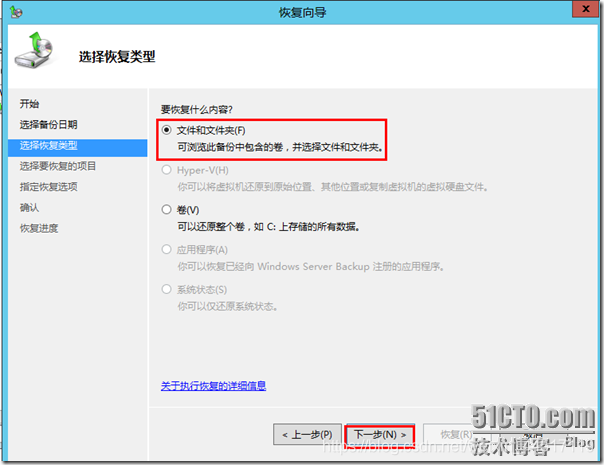Click the 你可以仅还原系统状态 description

(x=227, y=306)
